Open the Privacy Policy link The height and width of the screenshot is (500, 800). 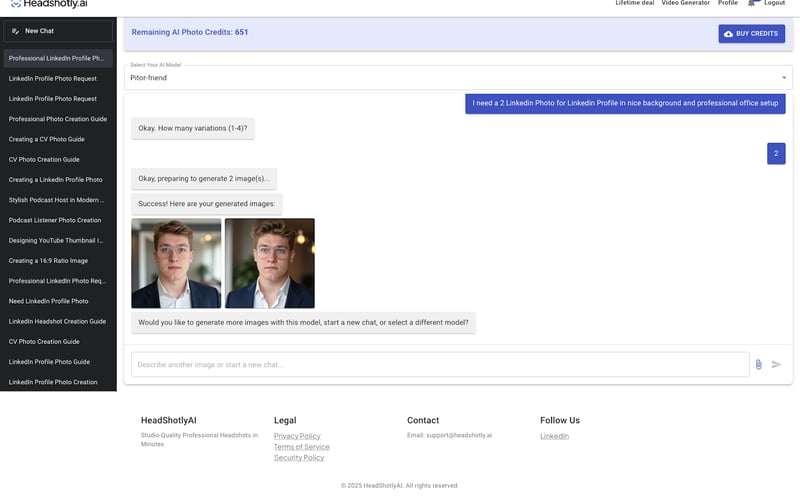297,436
